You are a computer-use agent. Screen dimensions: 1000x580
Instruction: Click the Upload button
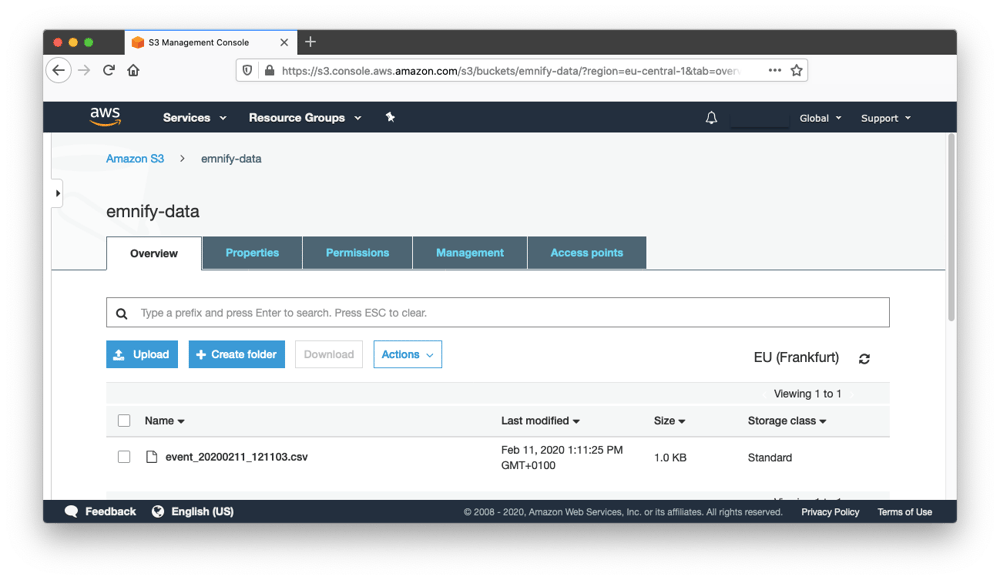142,354
